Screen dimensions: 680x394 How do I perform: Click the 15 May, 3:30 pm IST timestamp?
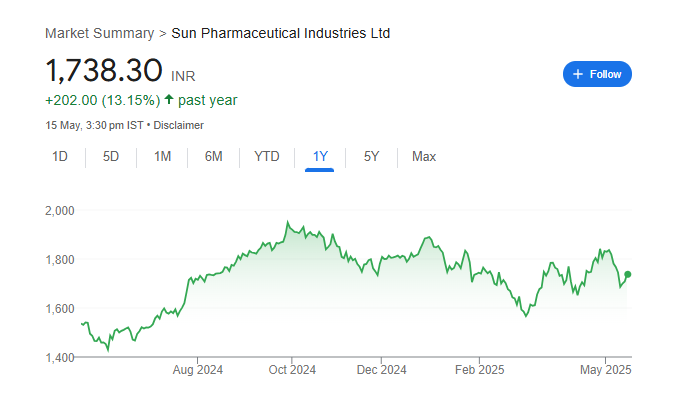(x=94, y=125)
